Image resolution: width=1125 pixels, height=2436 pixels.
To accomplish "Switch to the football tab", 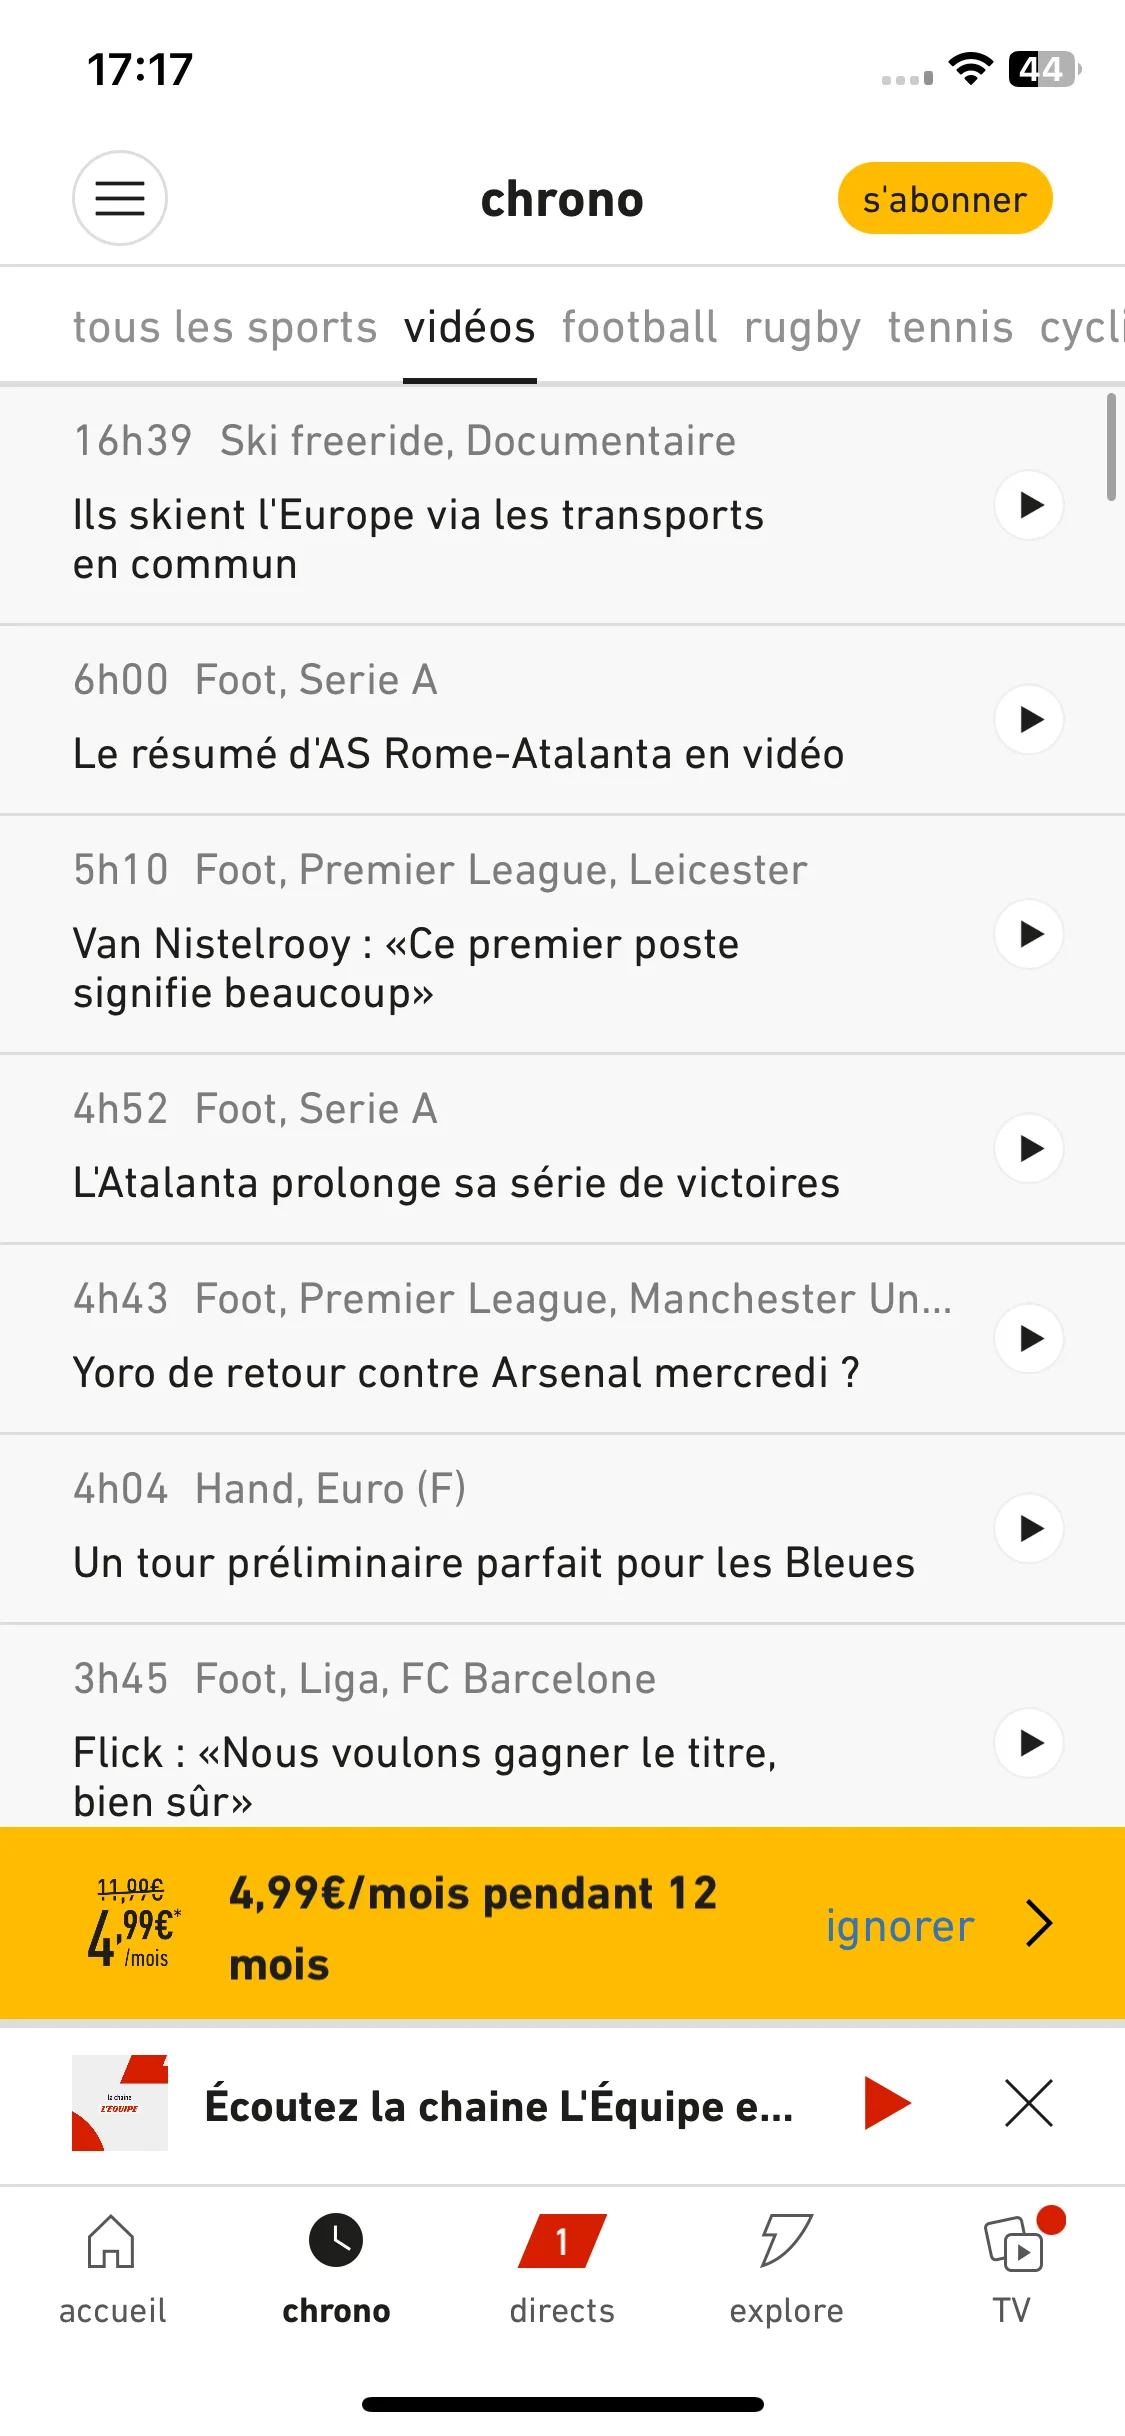I will pyautogui.click(x=640, y=327).
